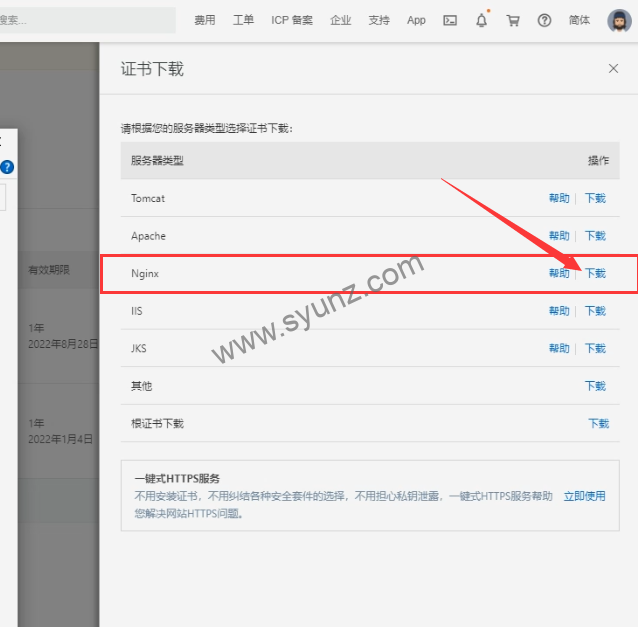Click the 操作 column header
Viewport: 638px width, 627px height.
pyautogui.click(x=599, y=160)
